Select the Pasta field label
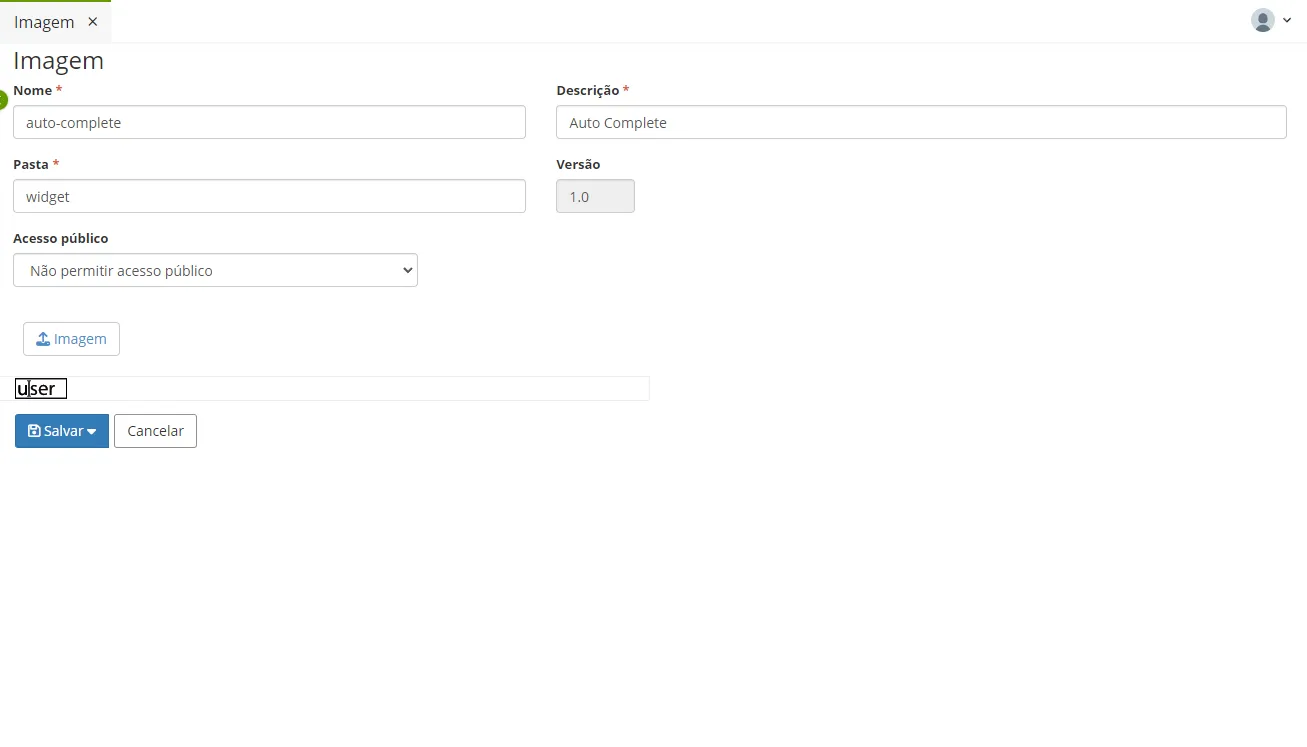The image size is (1307, 747). click(31, 164)
